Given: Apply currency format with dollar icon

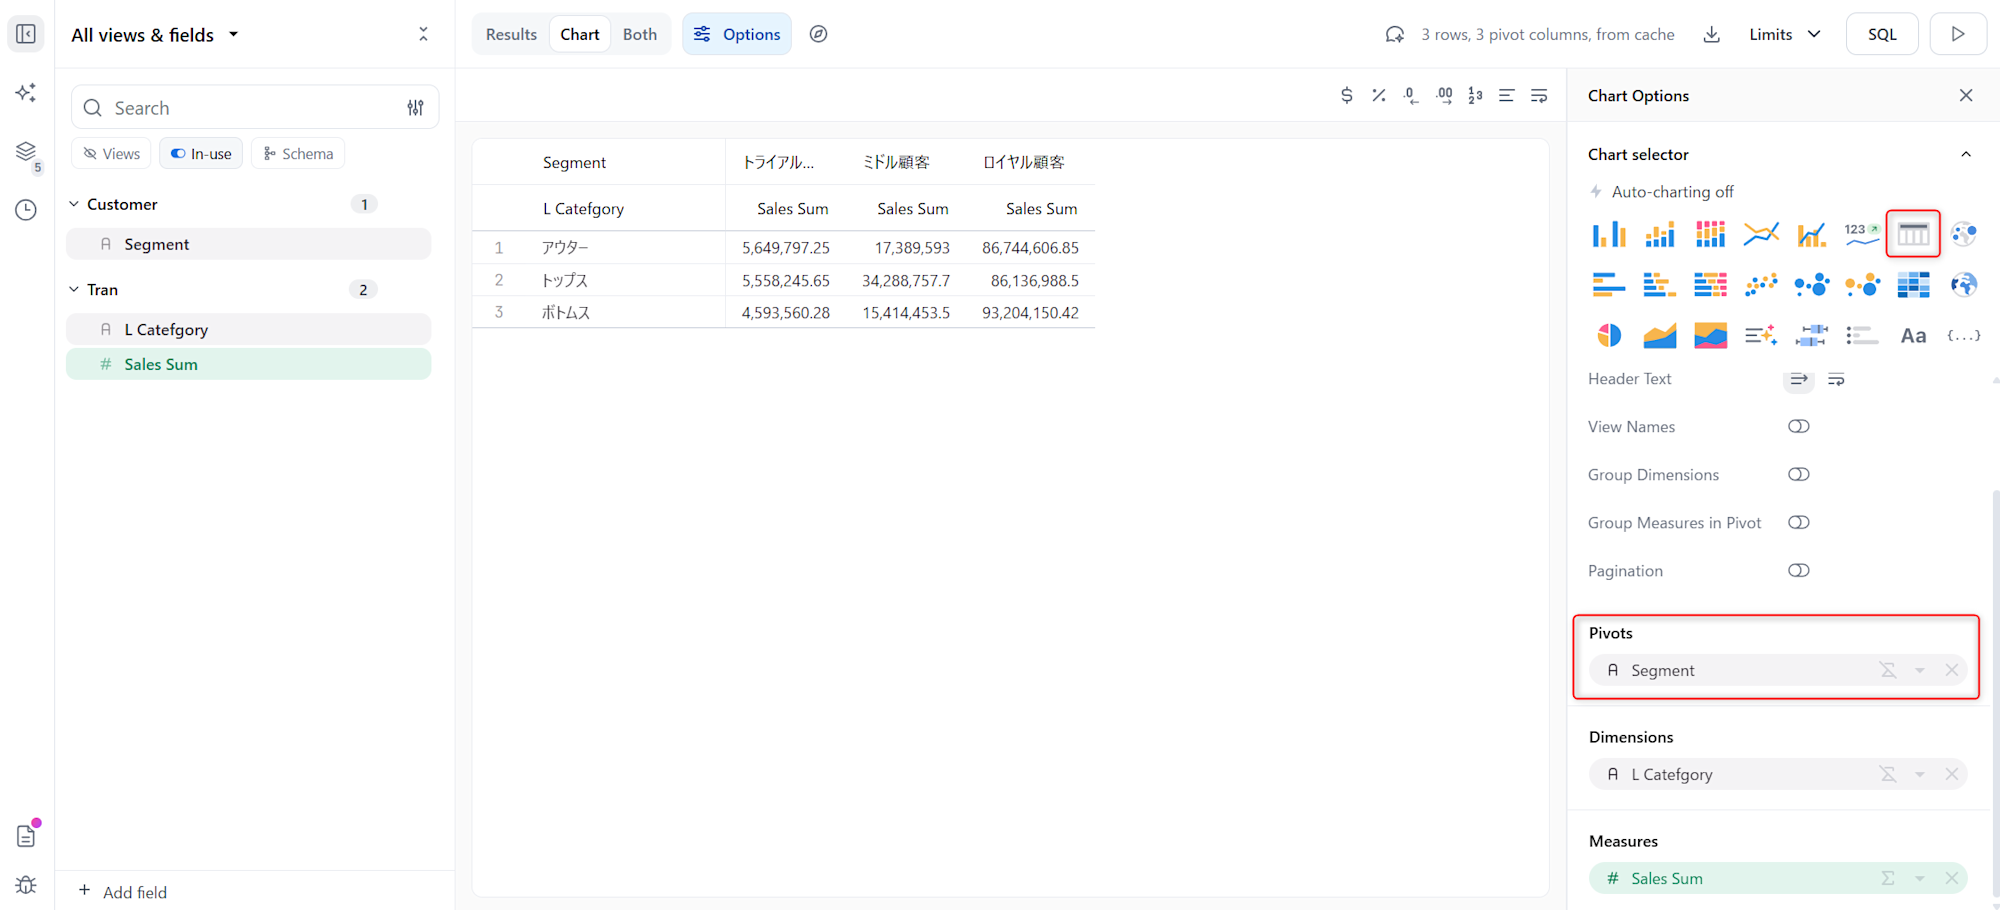Looking at the screenshot, I should [x=1347, y=96].
